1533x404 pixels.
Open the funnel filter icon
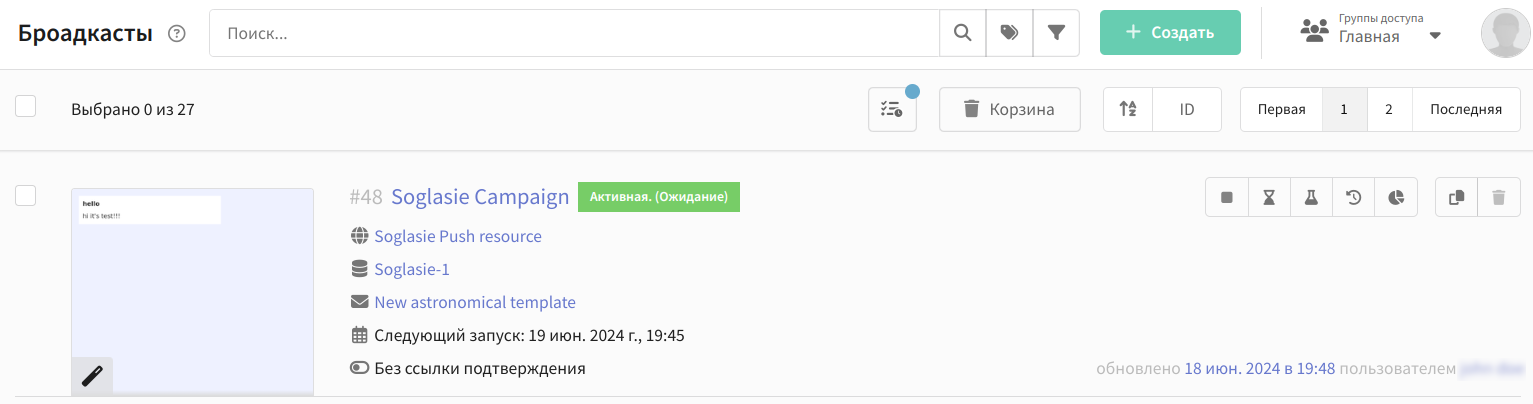pyautogui.click(x=1056, y=33)
